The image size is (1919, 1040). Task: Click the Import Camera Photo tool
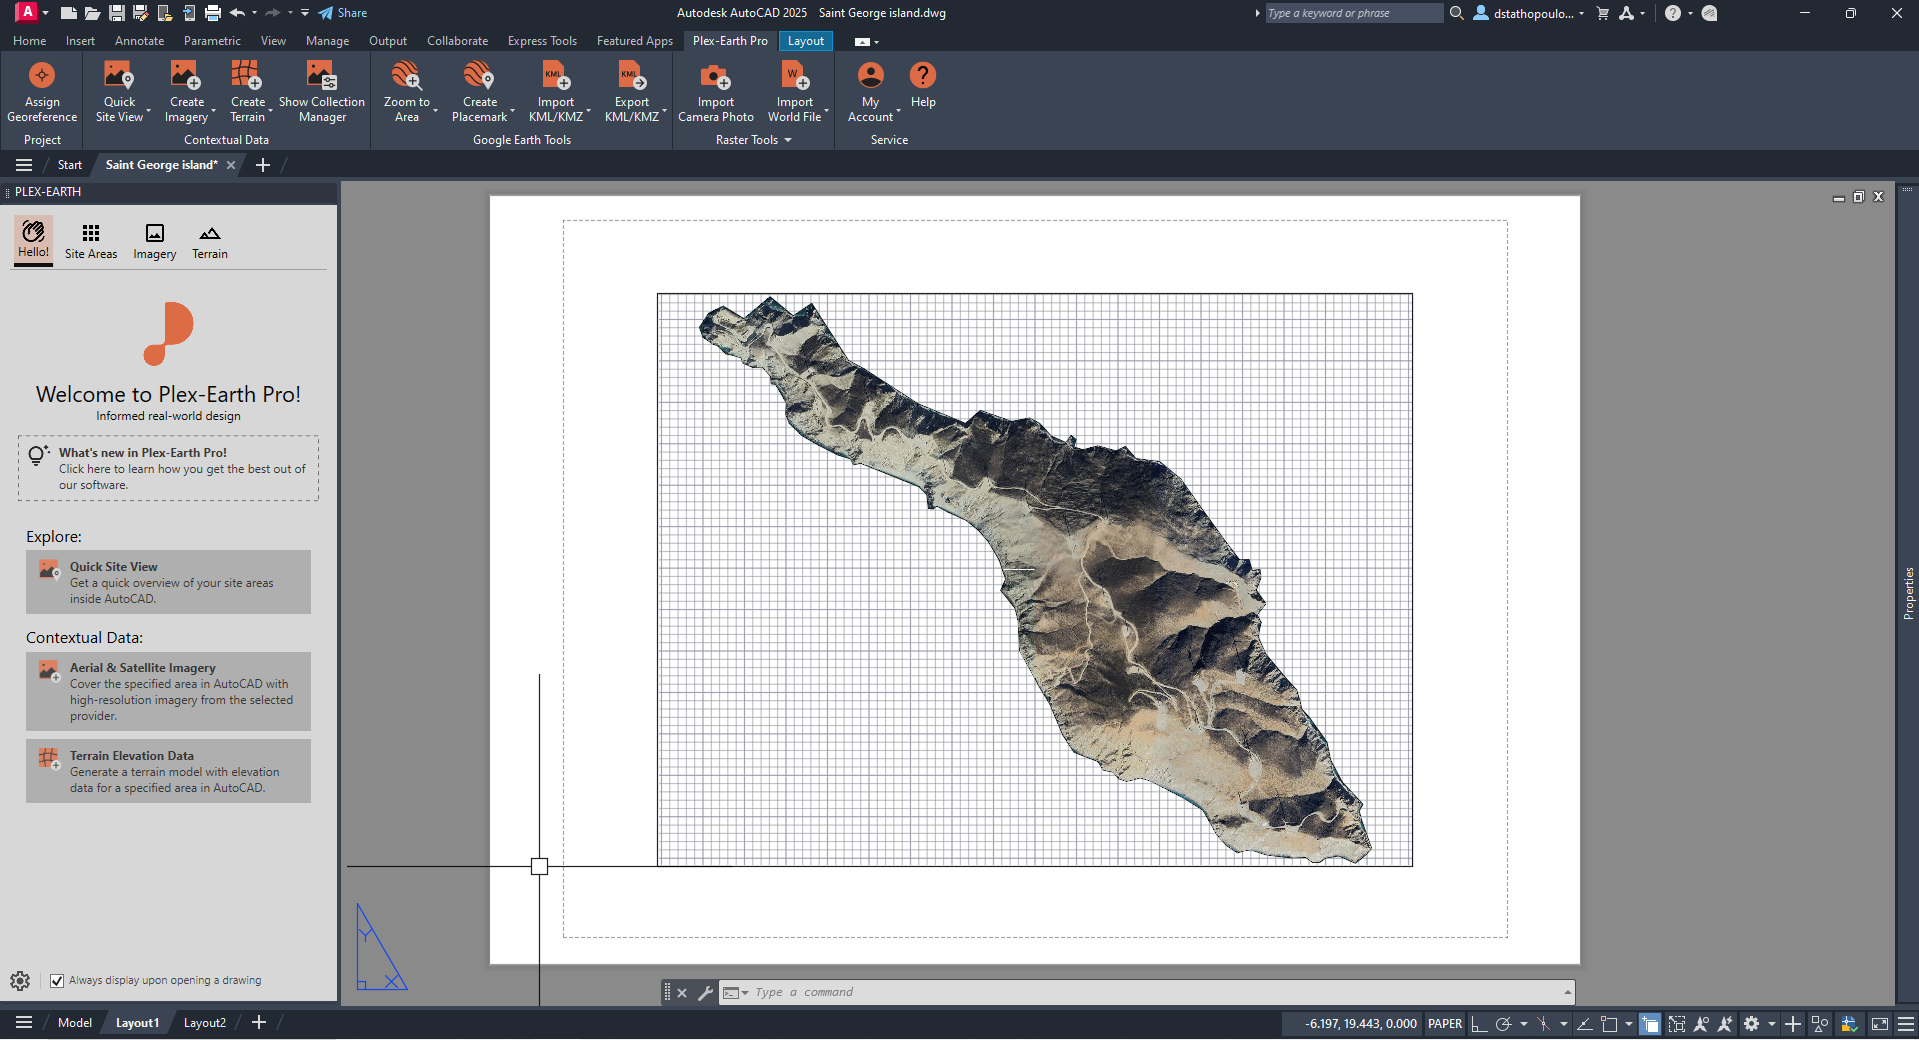(x=716, y=91)
